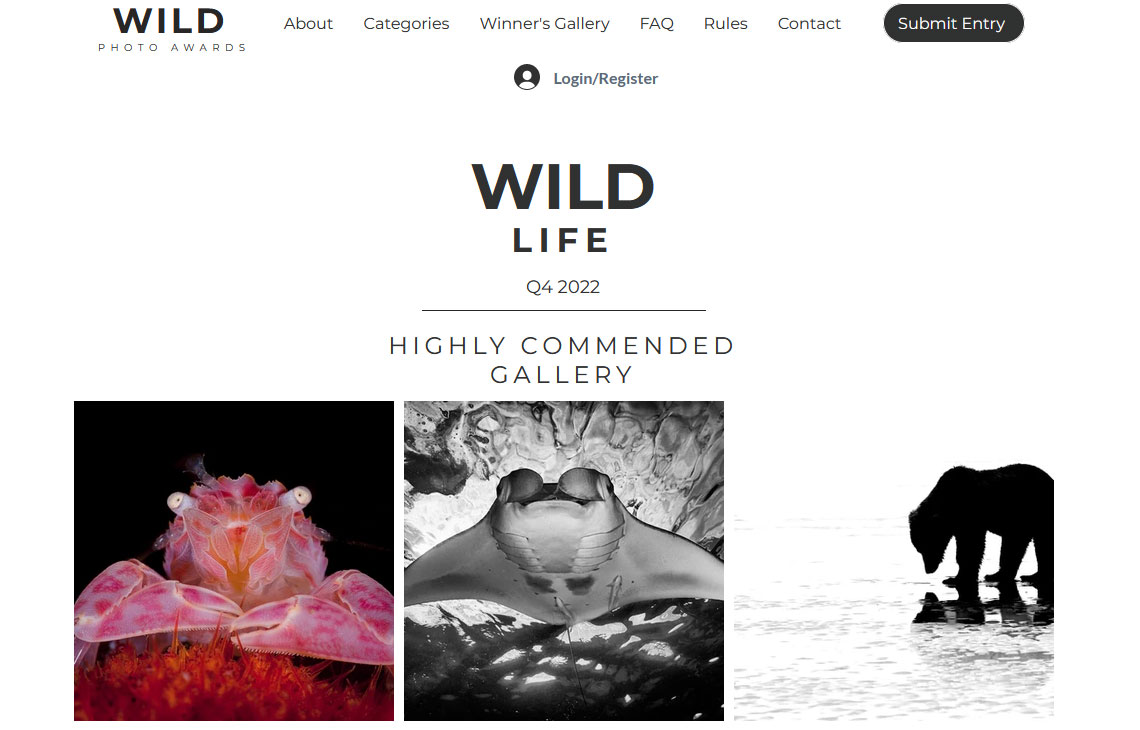
Task: Open the Categories menu item
Action: [x=406, y=23]
